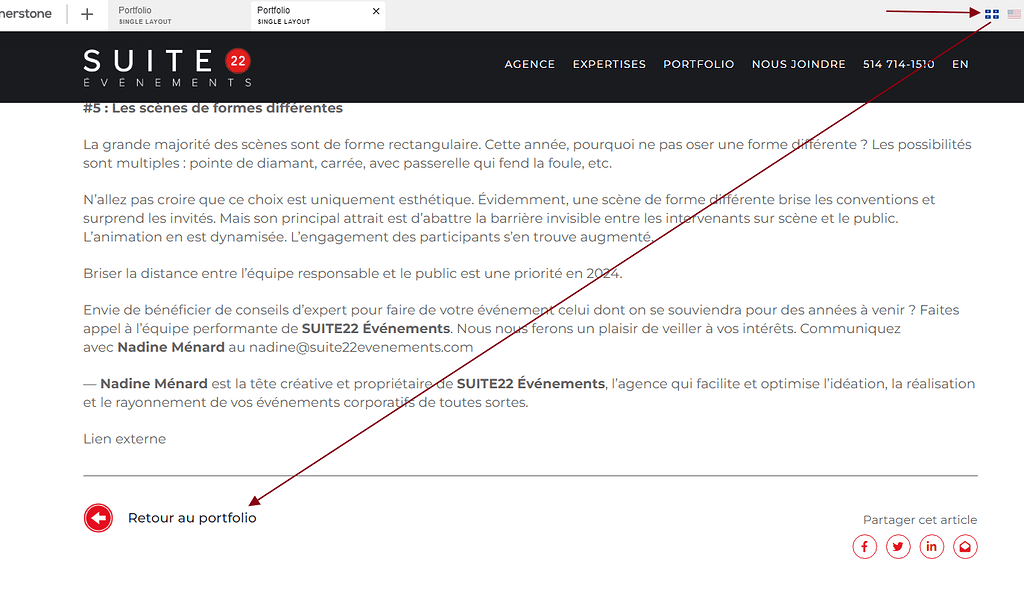The image size is (1024, 590).
Task: Select the NOUS JOINDRE menu item
Action: pyautogui.click(x=798, y=64)
